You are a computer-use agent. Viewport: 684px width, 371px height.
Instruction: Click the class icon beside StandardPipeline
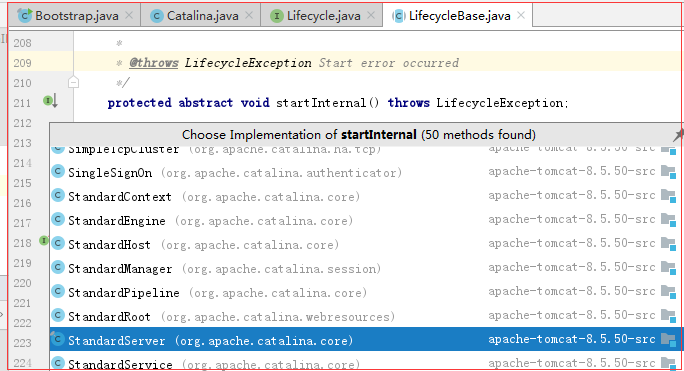(x=58, y=291)
